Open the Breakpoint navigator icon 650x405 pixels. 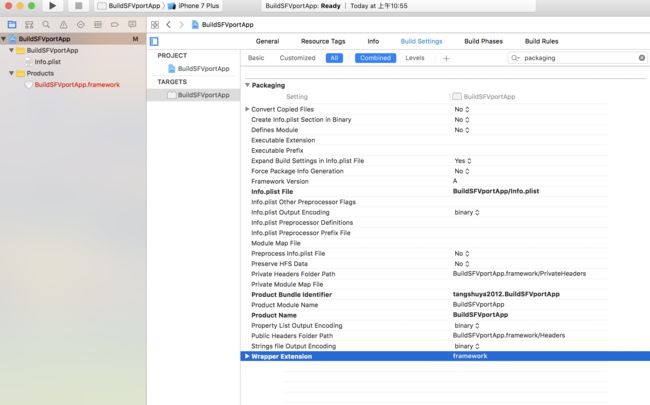pyautogui.click(x=115, y=25)
